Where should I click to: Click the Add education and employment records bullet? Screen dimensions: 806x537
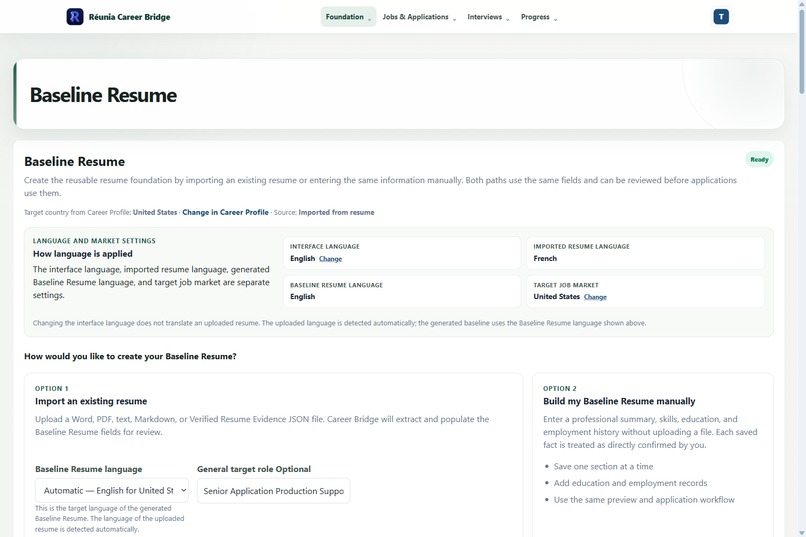pos(630,483)
